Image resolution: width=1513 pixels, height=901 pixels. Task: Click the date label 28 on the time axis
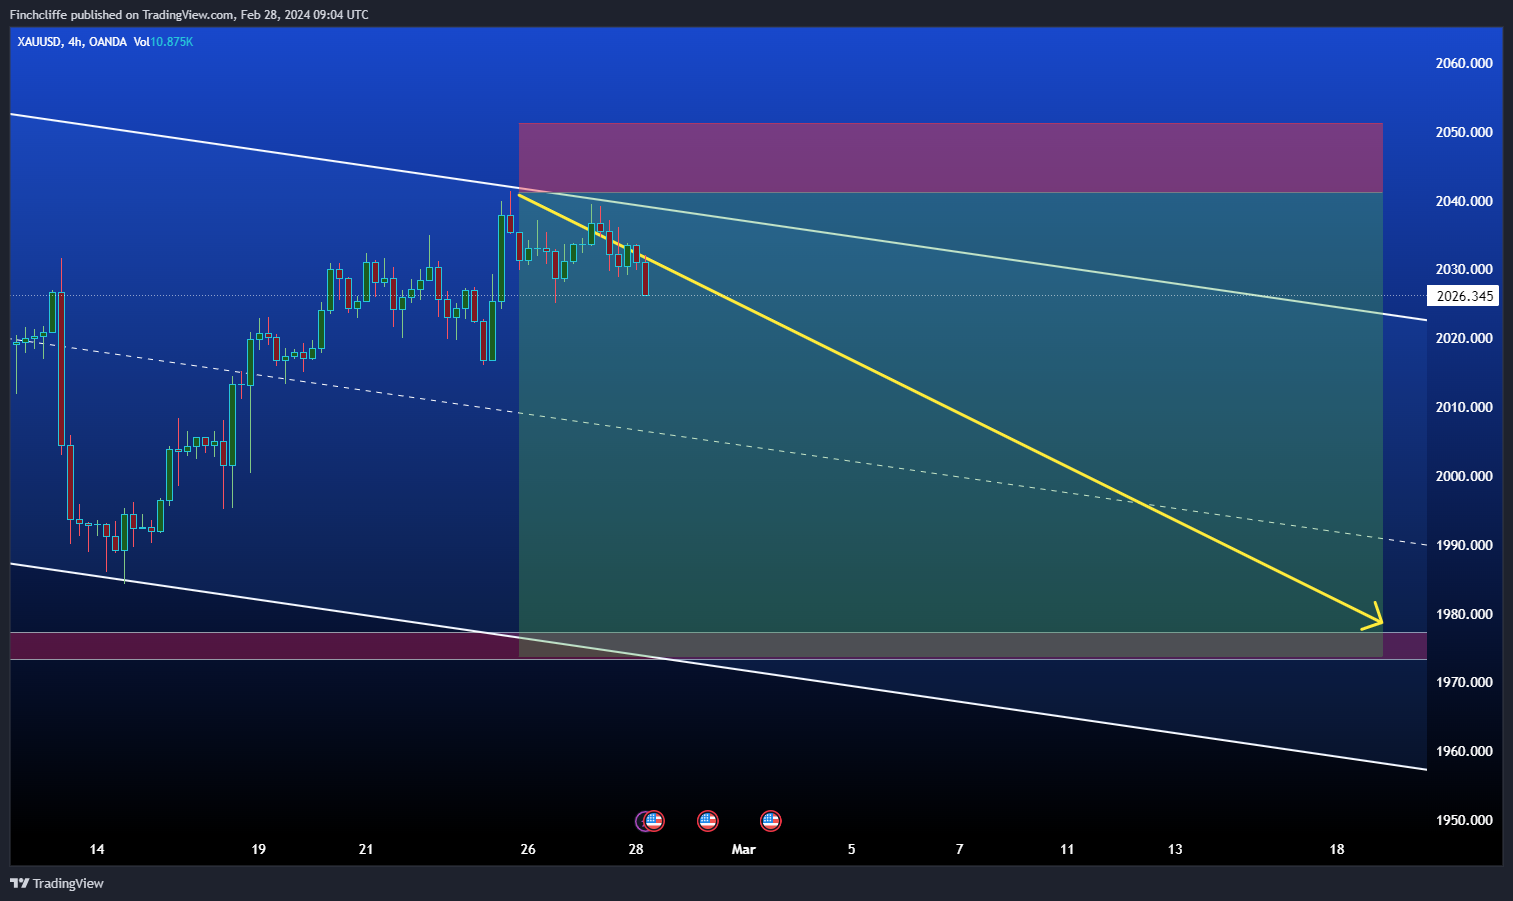(636, 849)
